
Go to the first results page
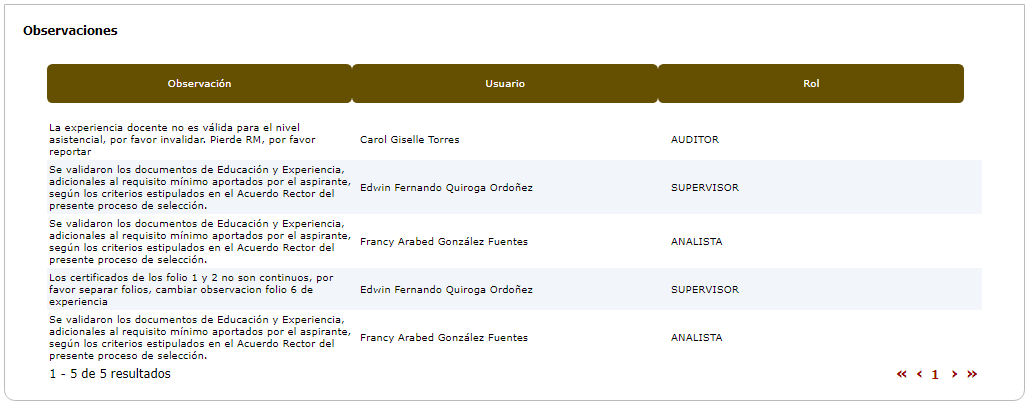[901, 374]
